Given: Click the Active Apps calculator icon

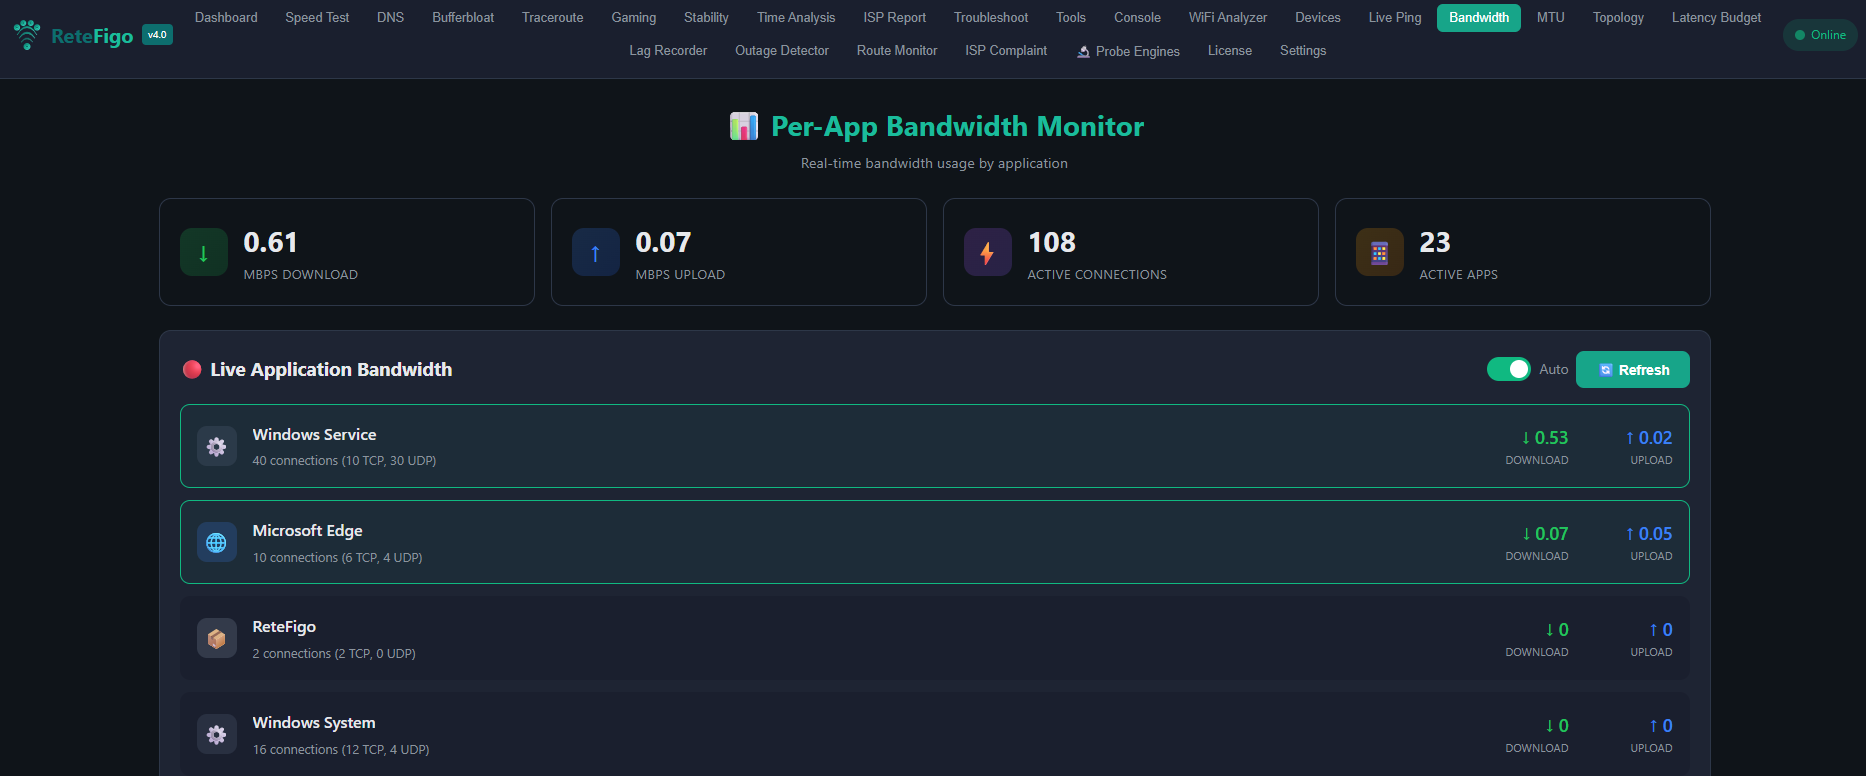Looking at the screenshot, I should (1379, 253).
